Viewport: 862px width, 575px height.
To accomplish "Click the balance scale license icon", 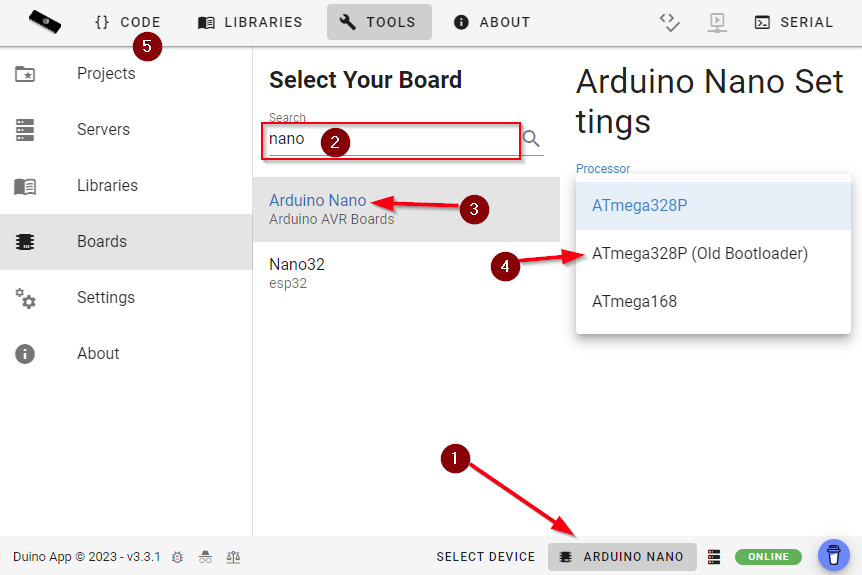I will 233,557.
